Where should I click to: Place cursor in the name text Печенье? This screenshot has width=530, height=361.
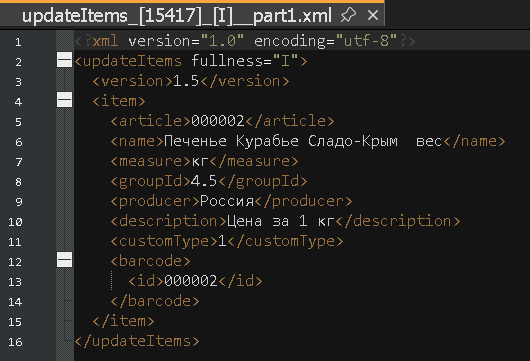click(x=195, y=141)
